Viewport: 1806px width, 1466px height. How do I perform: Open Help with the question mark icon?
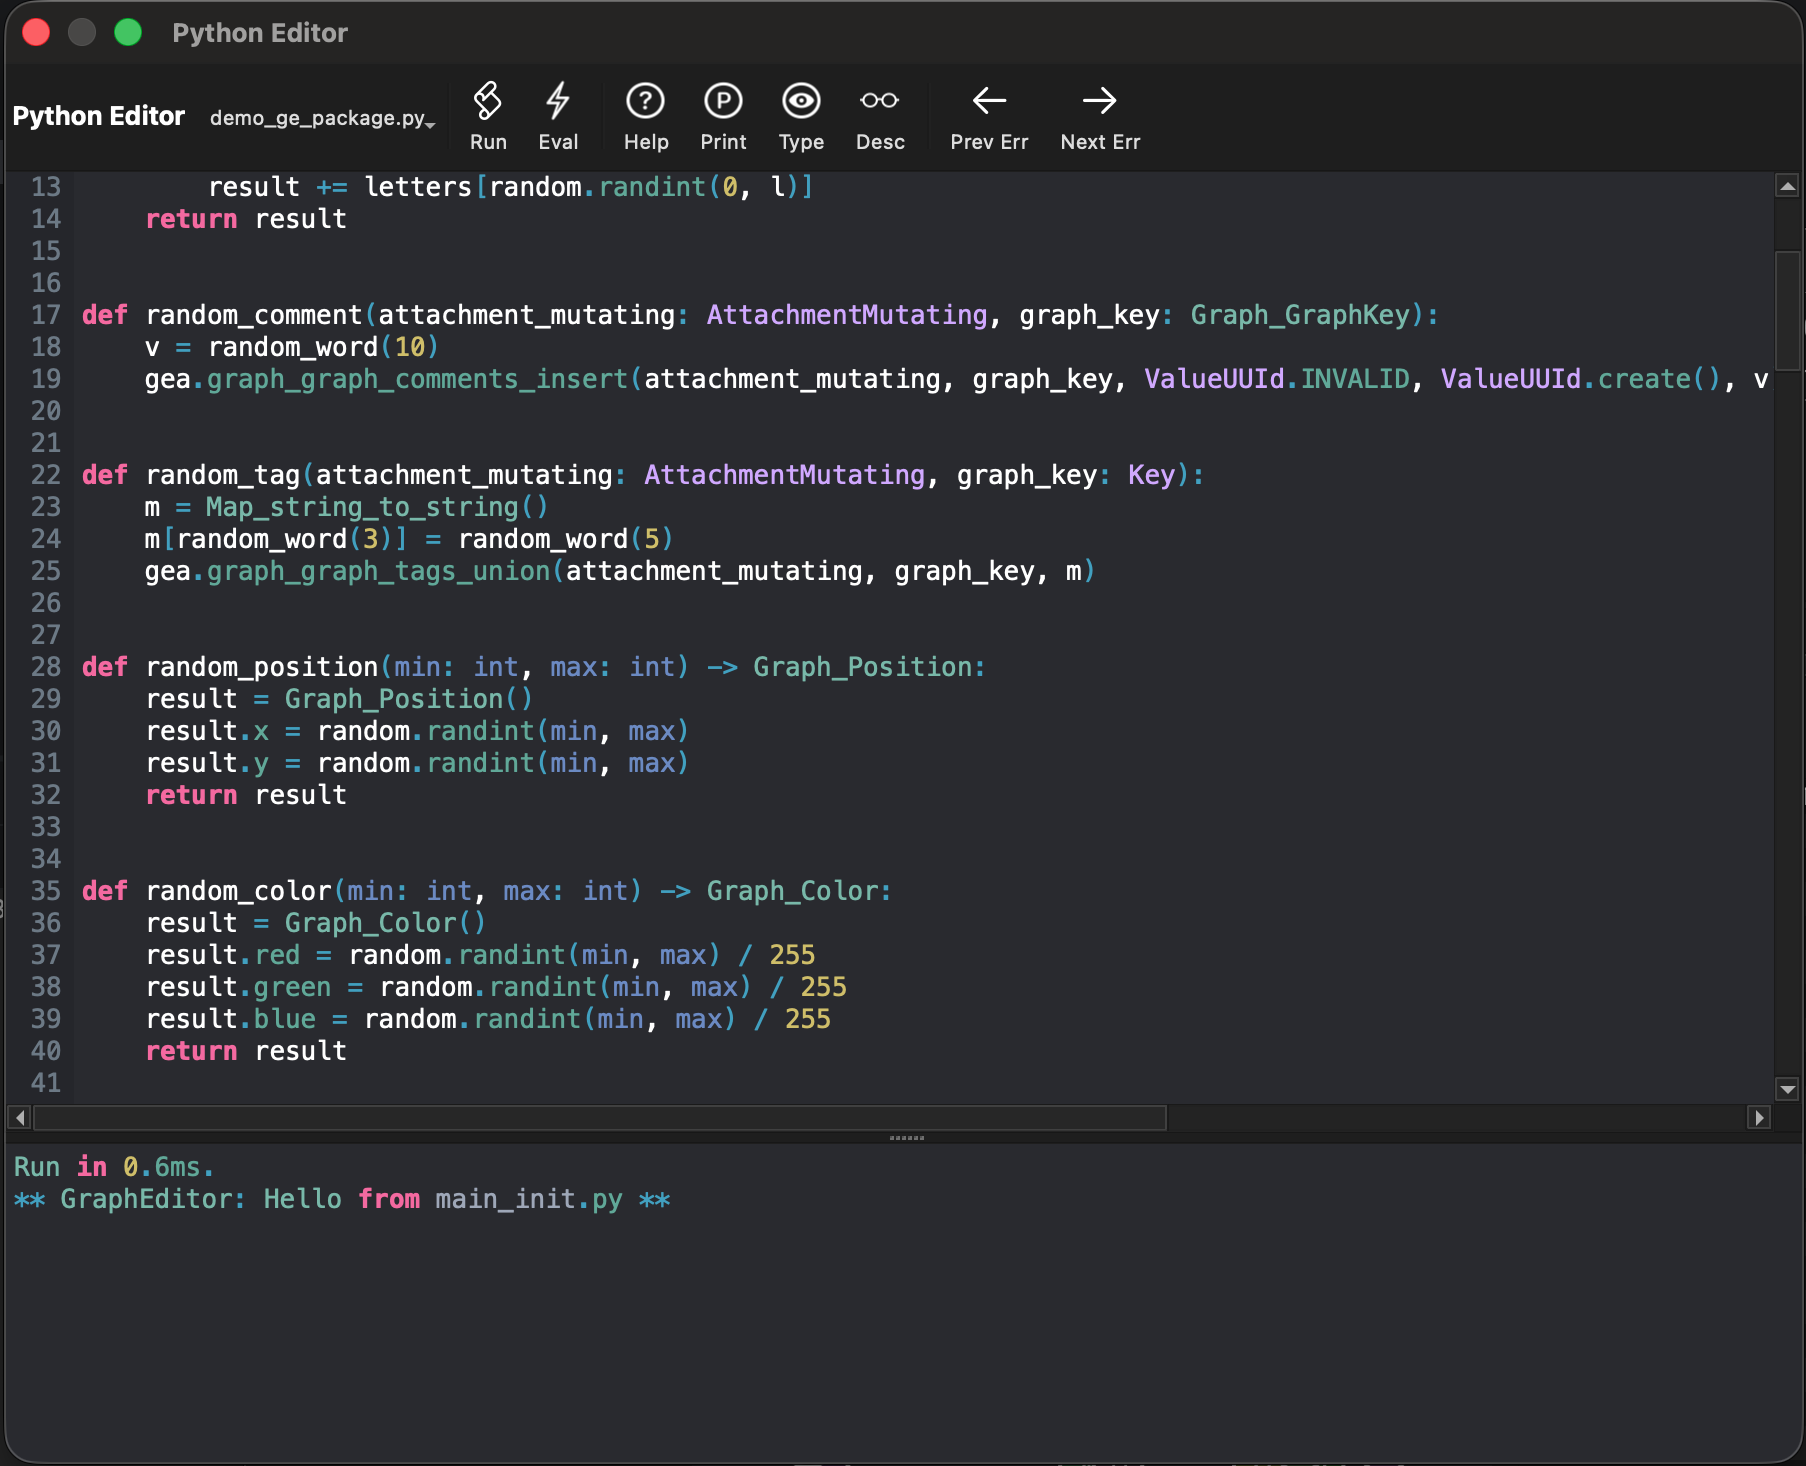pos(645,102)
